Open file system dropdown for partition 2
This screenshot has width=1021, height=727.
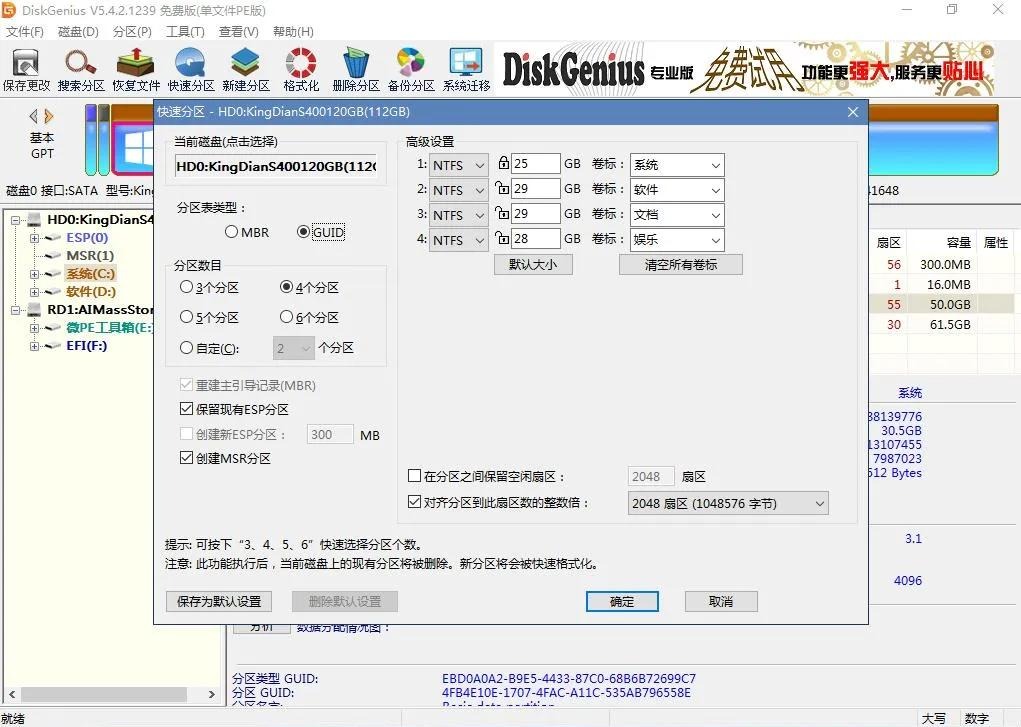click(458, 190)
